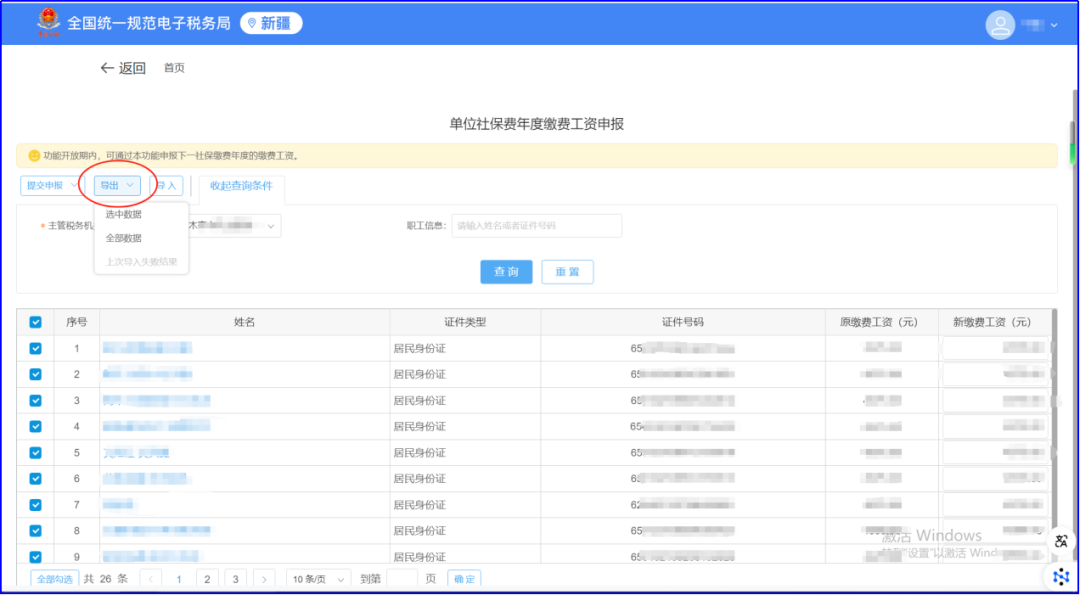Screen dimensions: 1080x595
Task: Click the translate floating icon
Action: click(1061, 541)
